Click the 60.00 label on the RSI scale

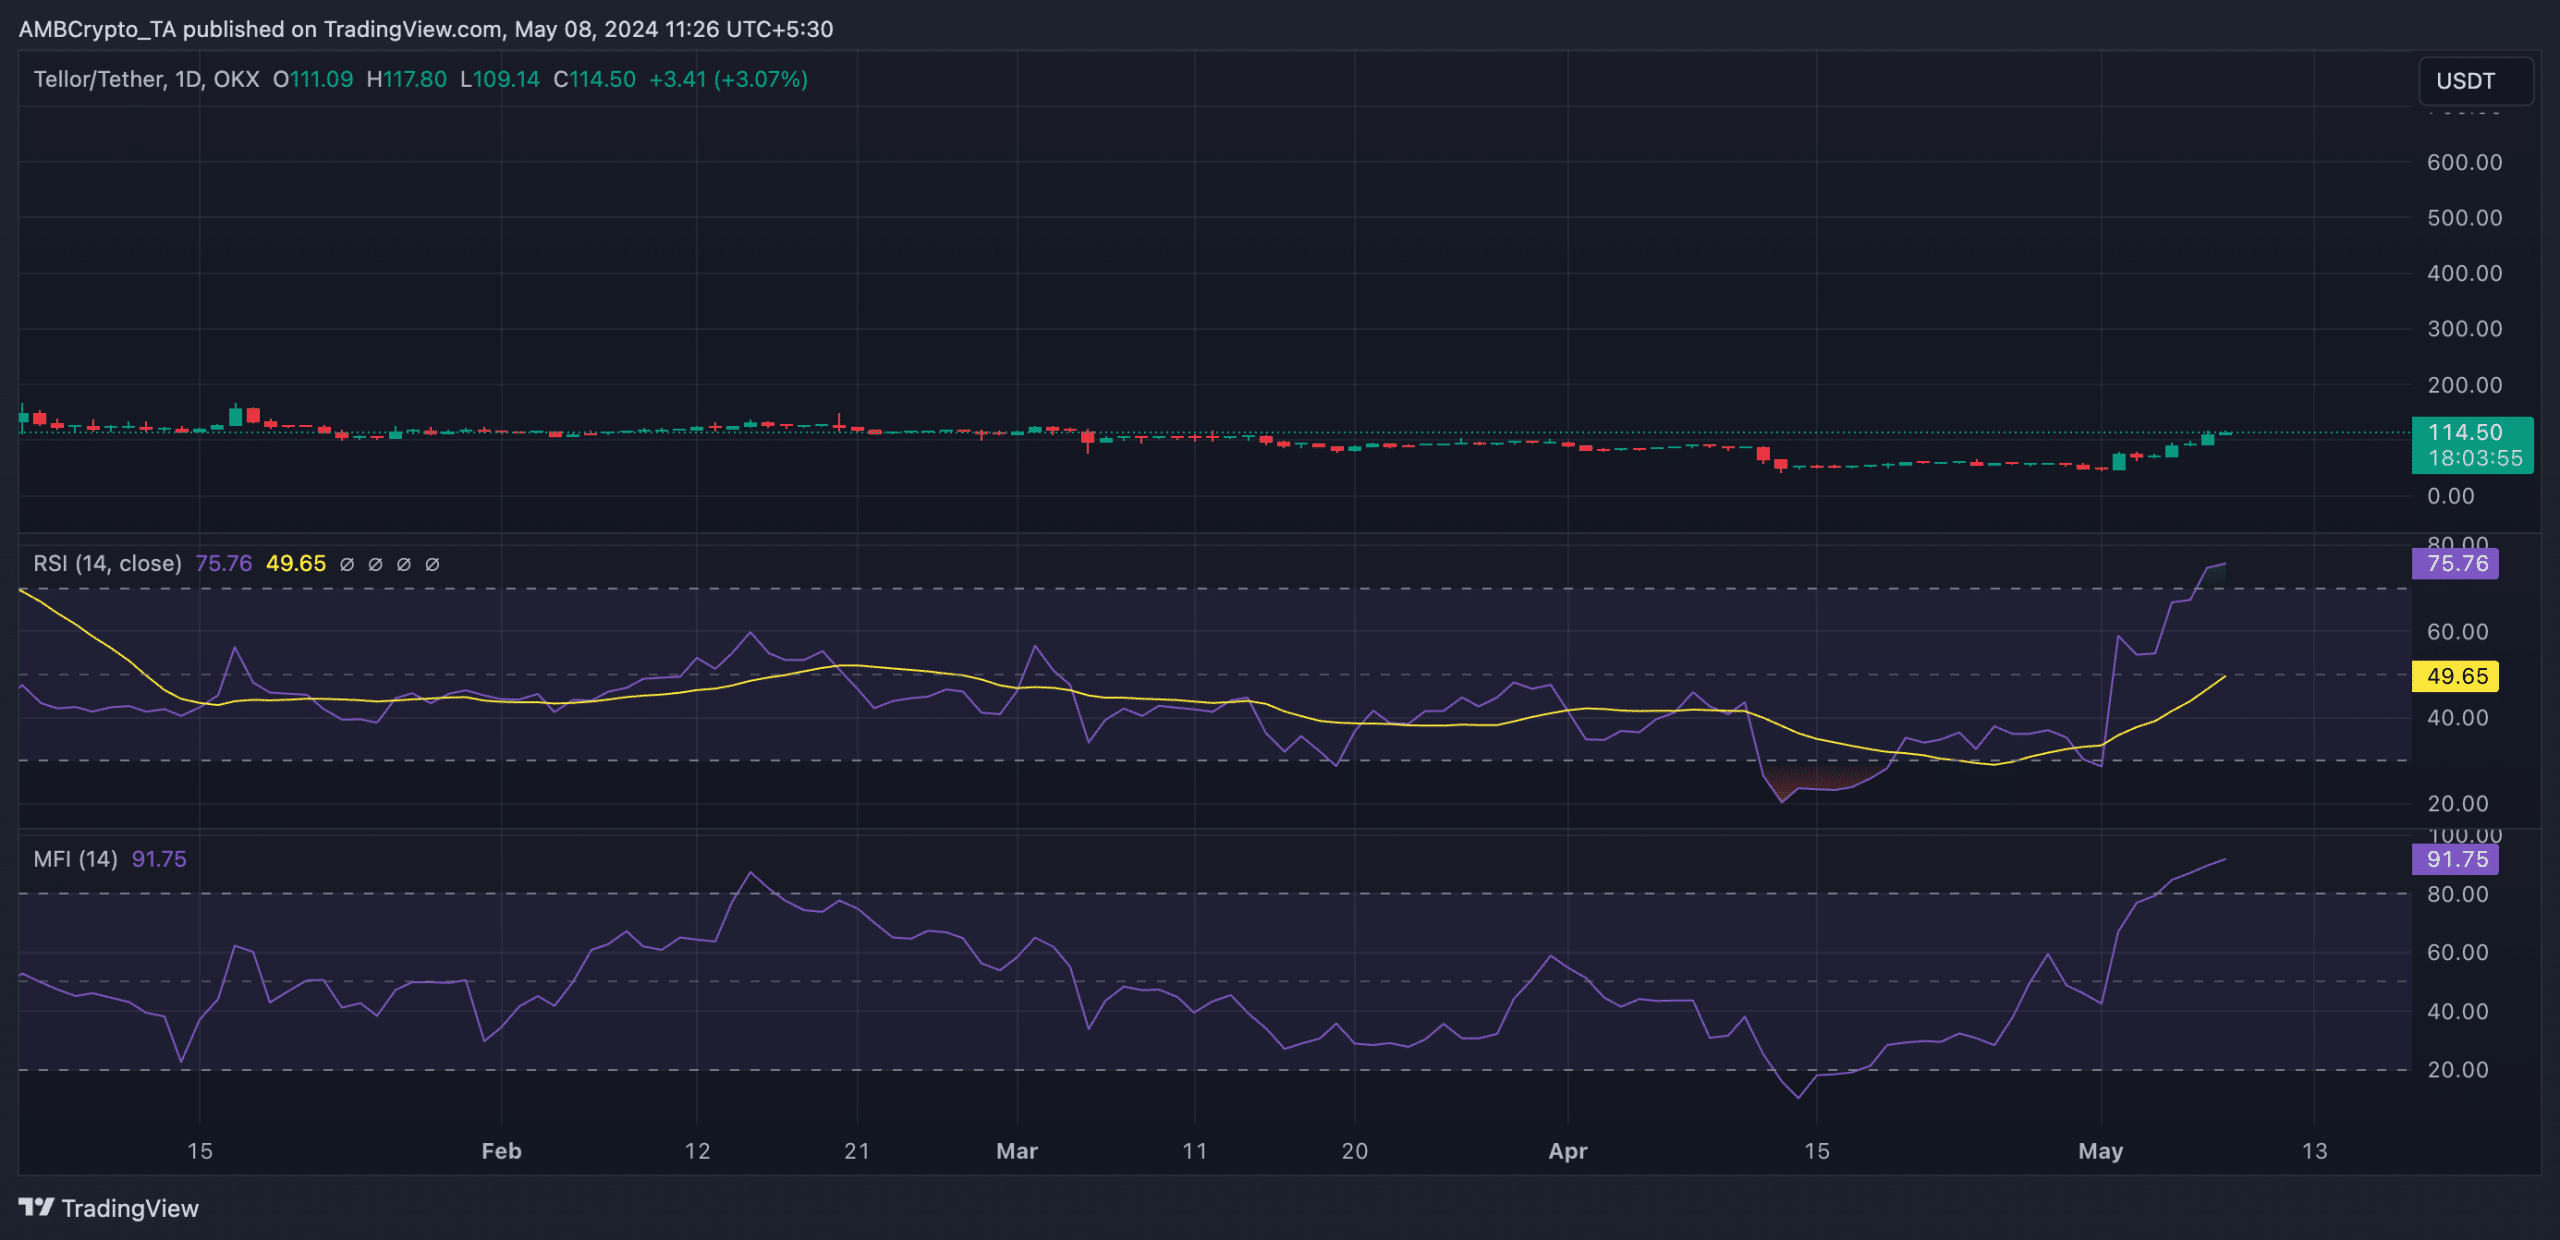[x=2458, y=632]
